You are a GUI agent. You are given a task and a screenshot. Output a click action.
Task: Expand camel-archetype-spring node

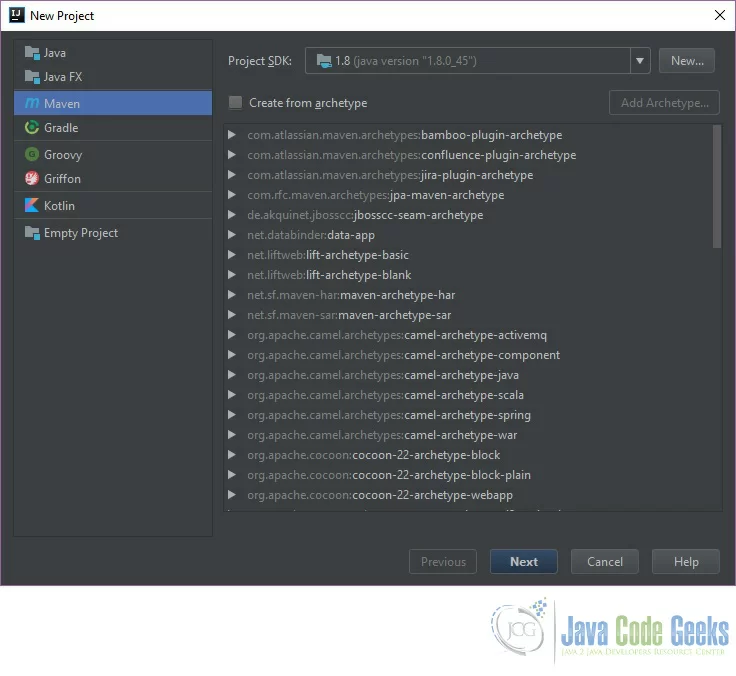[232, 415]
